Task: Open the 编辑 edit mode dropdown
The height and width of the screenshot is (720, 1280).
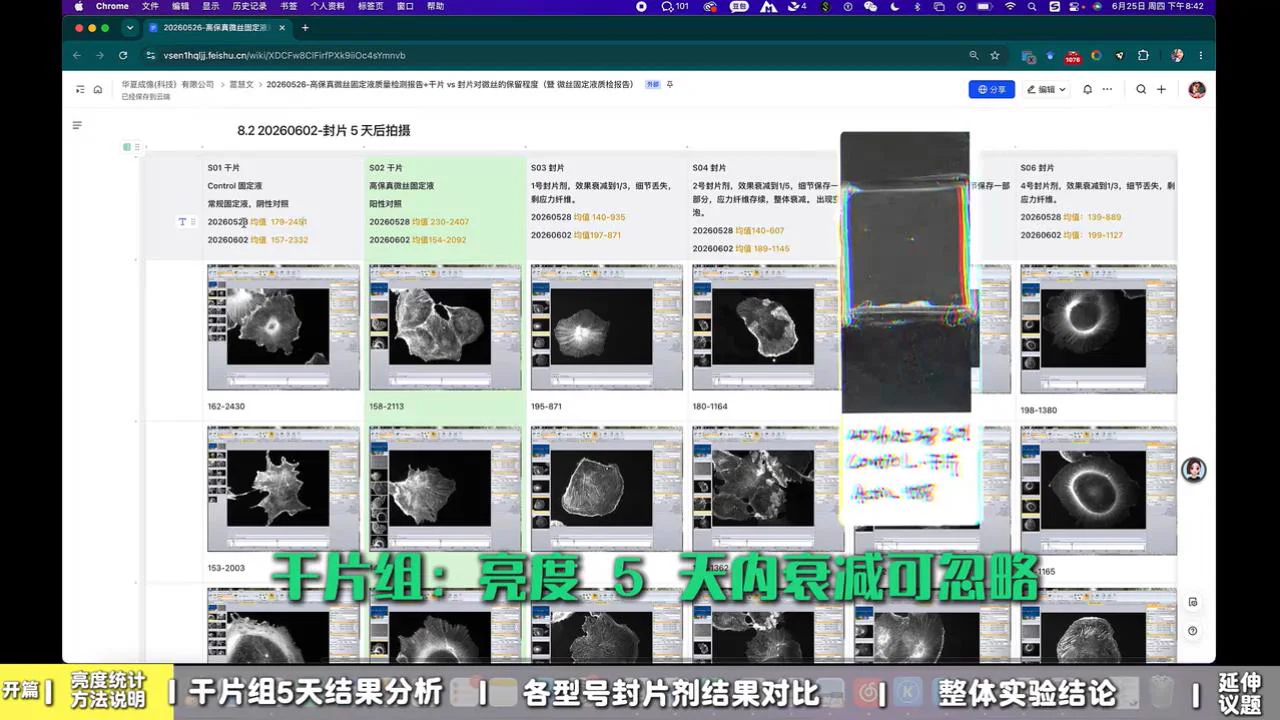Action: [x=1046, y=89]
